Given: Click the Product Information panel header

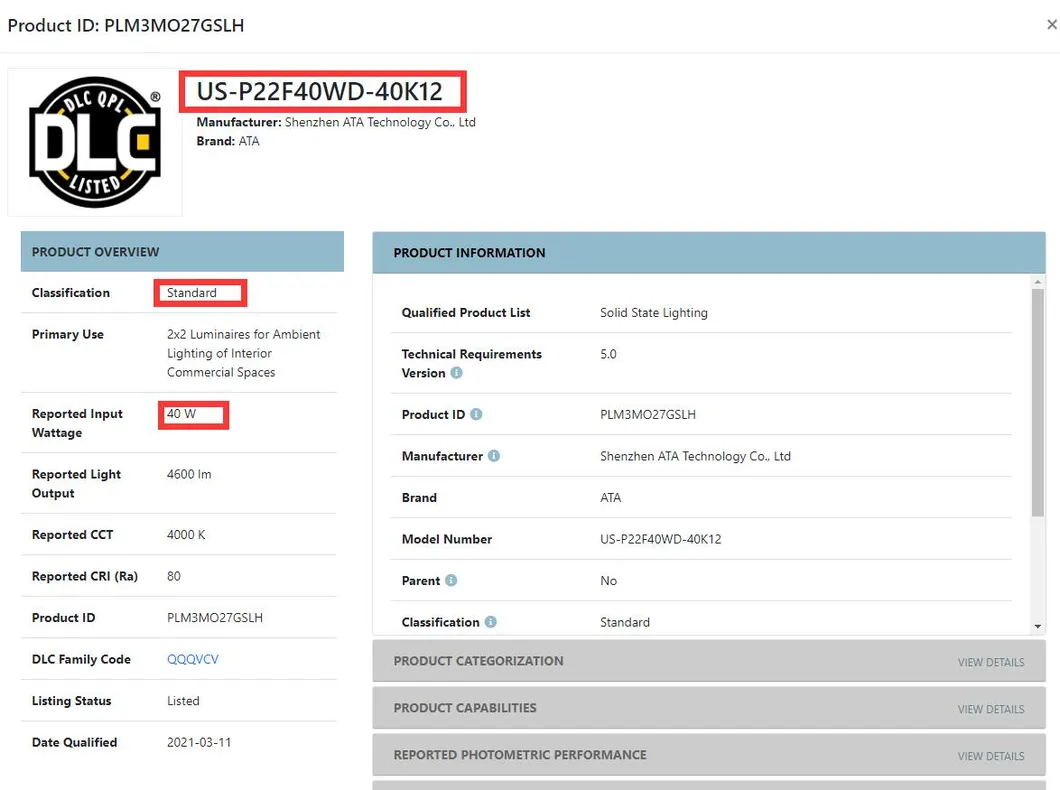Looking at the screenshot, I should click(x=708, y=253).
